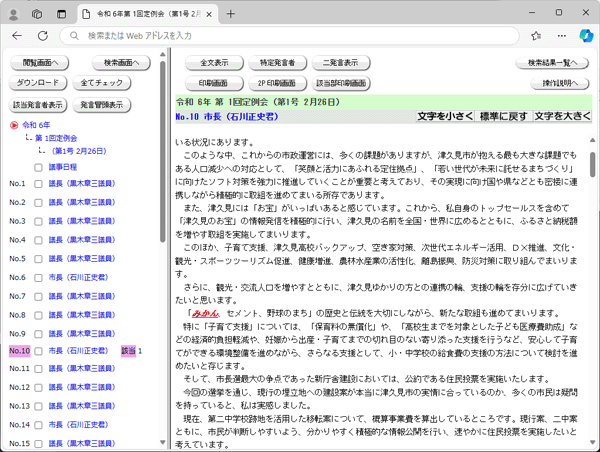Check the No.14 市長 checkbox
Screen dimensions: 600x452
tap(38, 425)
